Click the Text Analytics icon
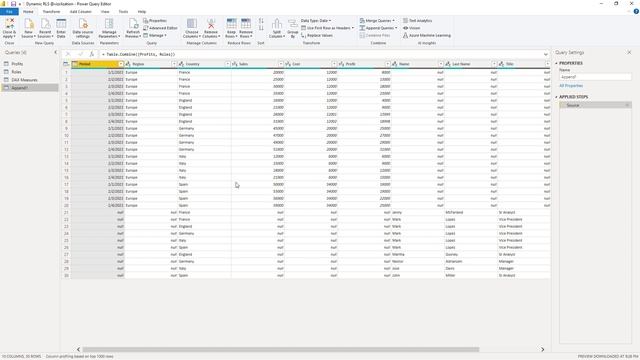This screenshot has height=360, width=640. (405, 20)
